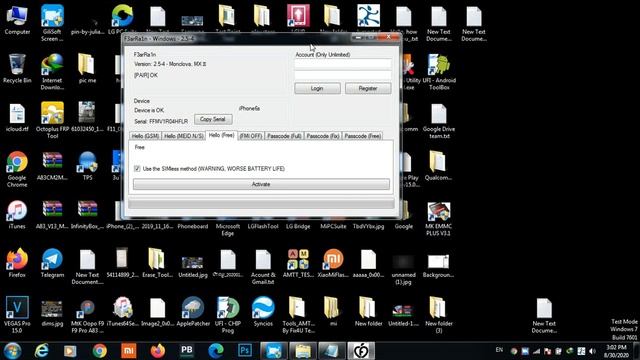Switch to the Passcode (Fix) tab
Screen dimensions: 640x360
pyautogui.click(x=323, y=136)
